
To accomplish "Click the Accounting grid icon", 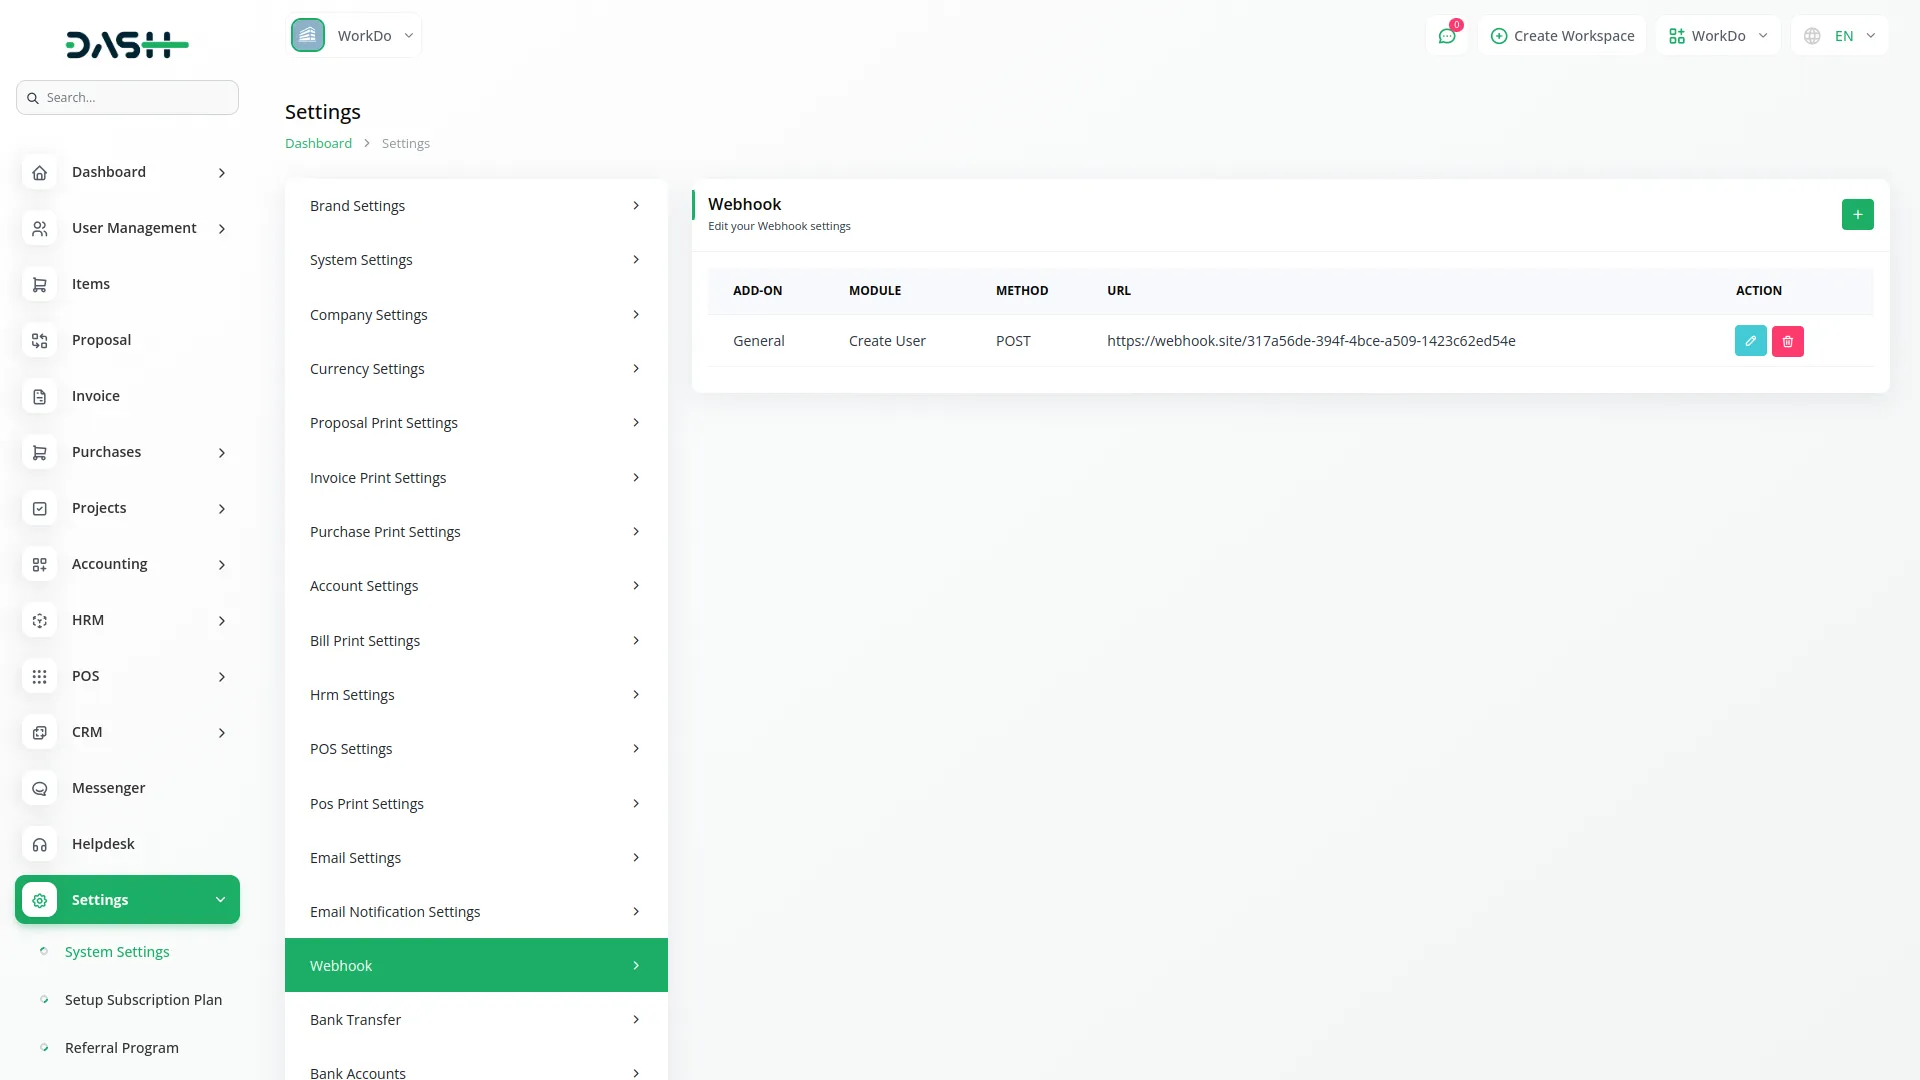I will tap(39, 564).
